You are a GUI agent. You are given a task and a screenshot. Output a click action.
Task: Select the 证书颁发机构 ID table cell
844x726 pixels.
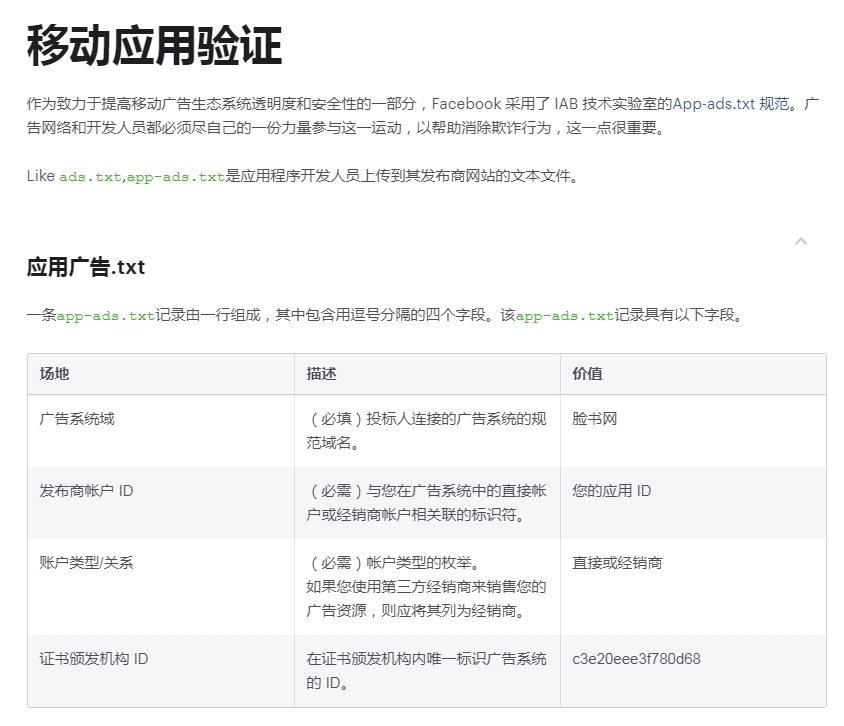click(161, 671)
